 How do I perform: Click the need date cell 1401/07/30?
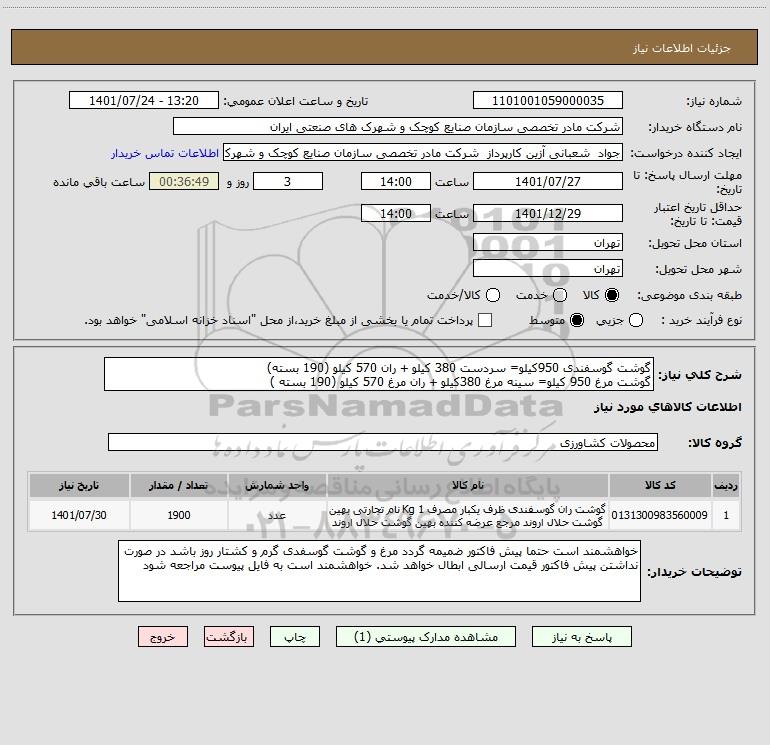pyautogui.click(x=79, y=515)
